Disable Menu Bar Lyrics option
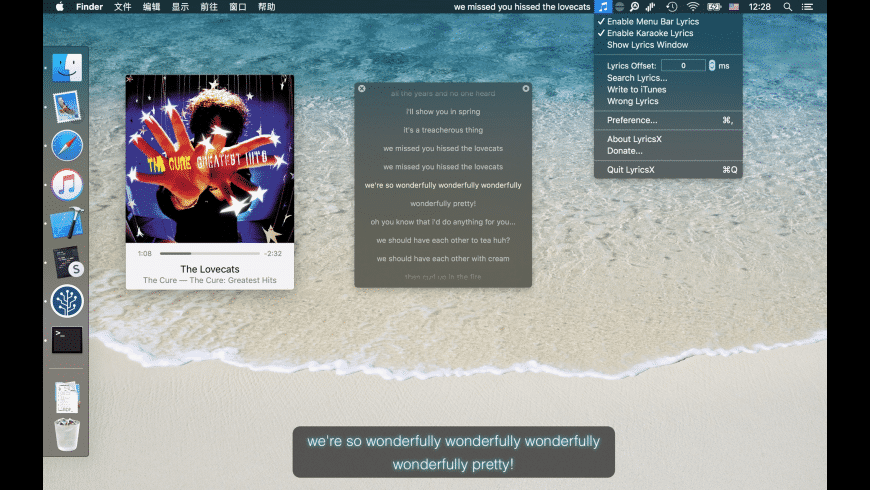 pos(652,21)
